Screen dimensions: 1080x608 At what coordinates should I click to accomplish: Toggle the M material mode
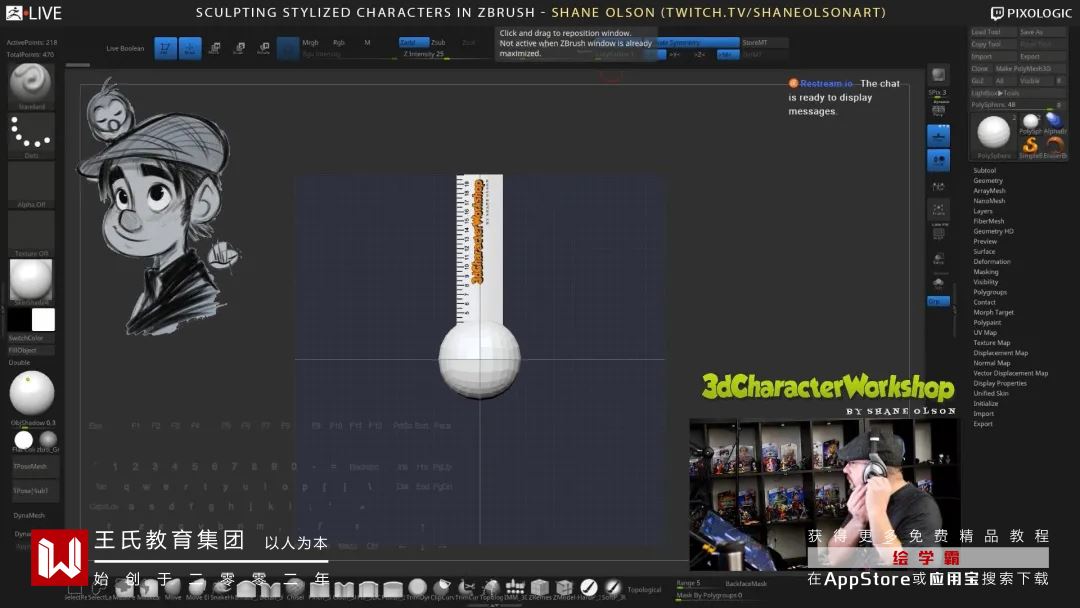point(367,43)
